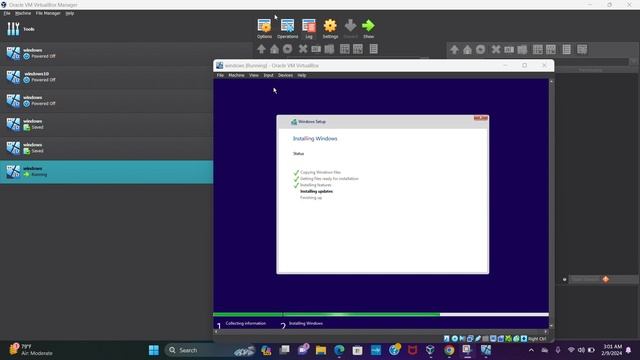The width and height of the screenshot is (640, 360).
Task: Open File Explorer from the taskbar
Action: pyautogui.click(x=321, y=350)
